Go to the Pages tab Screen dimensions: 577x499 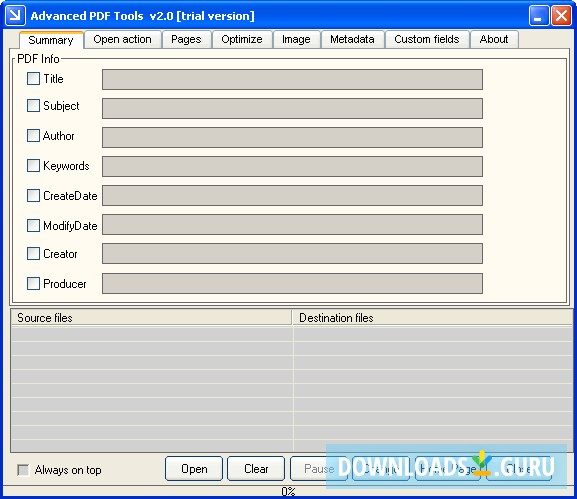[x=186, y=39]
